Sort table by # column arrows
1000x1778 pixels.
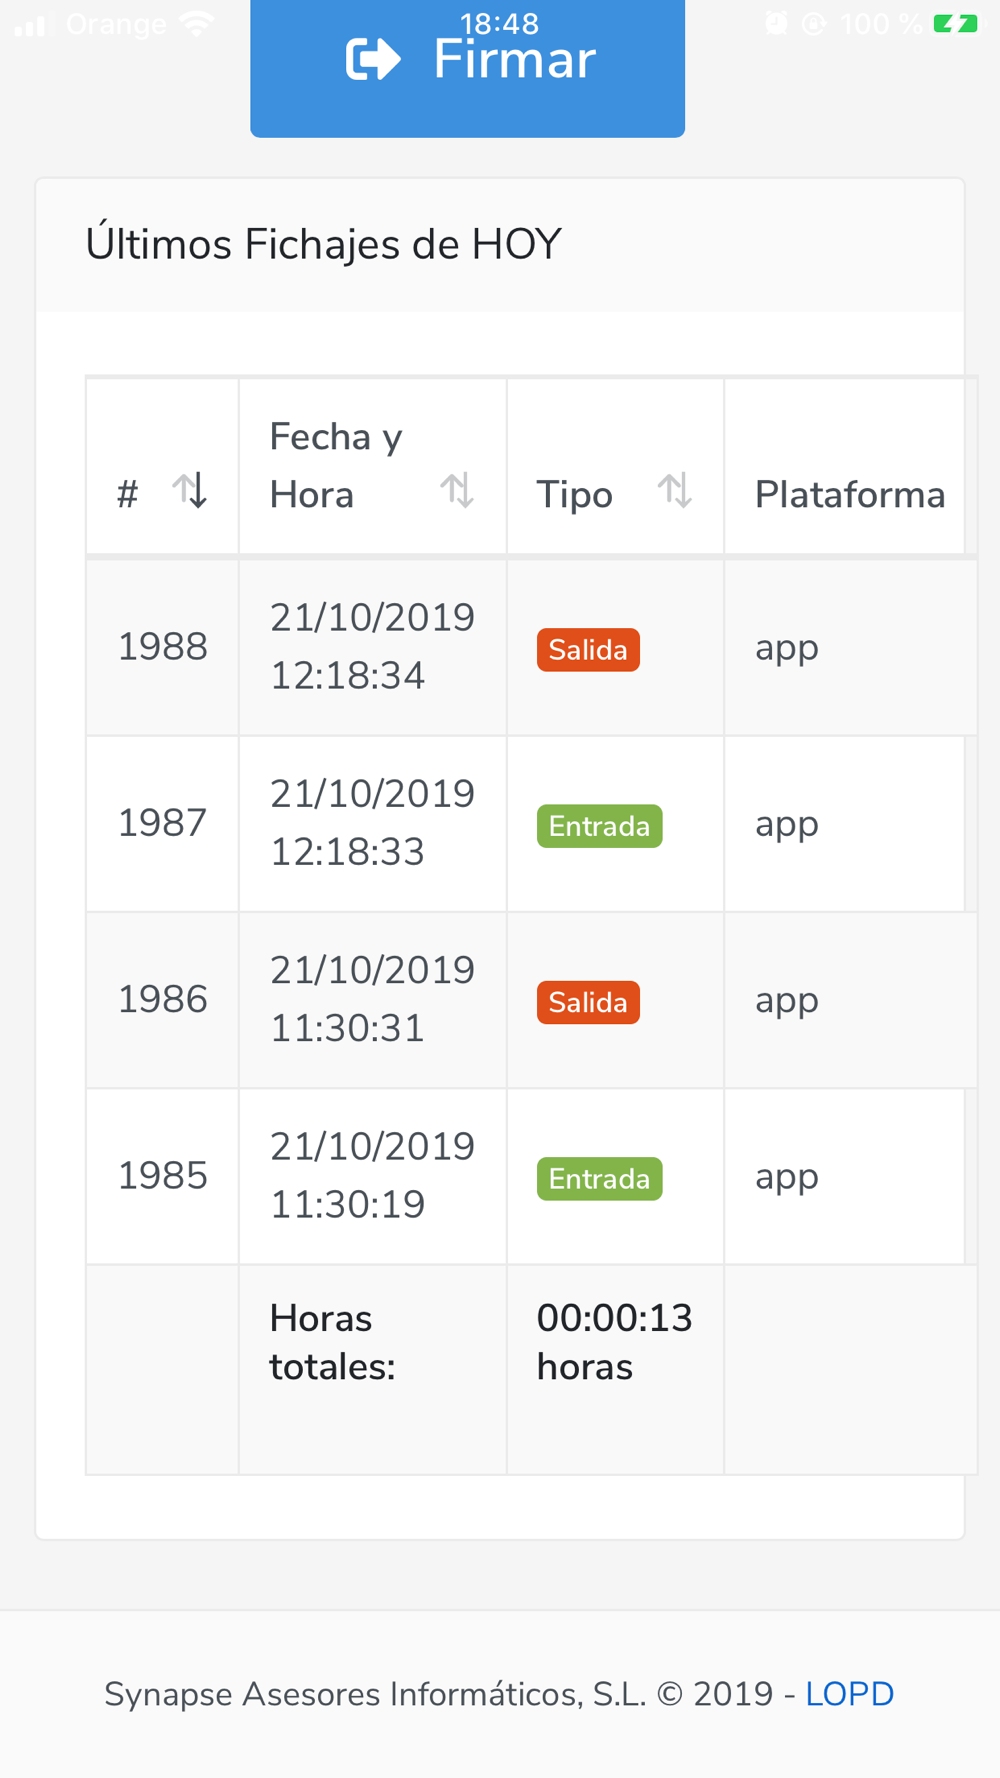pos(189,491)
